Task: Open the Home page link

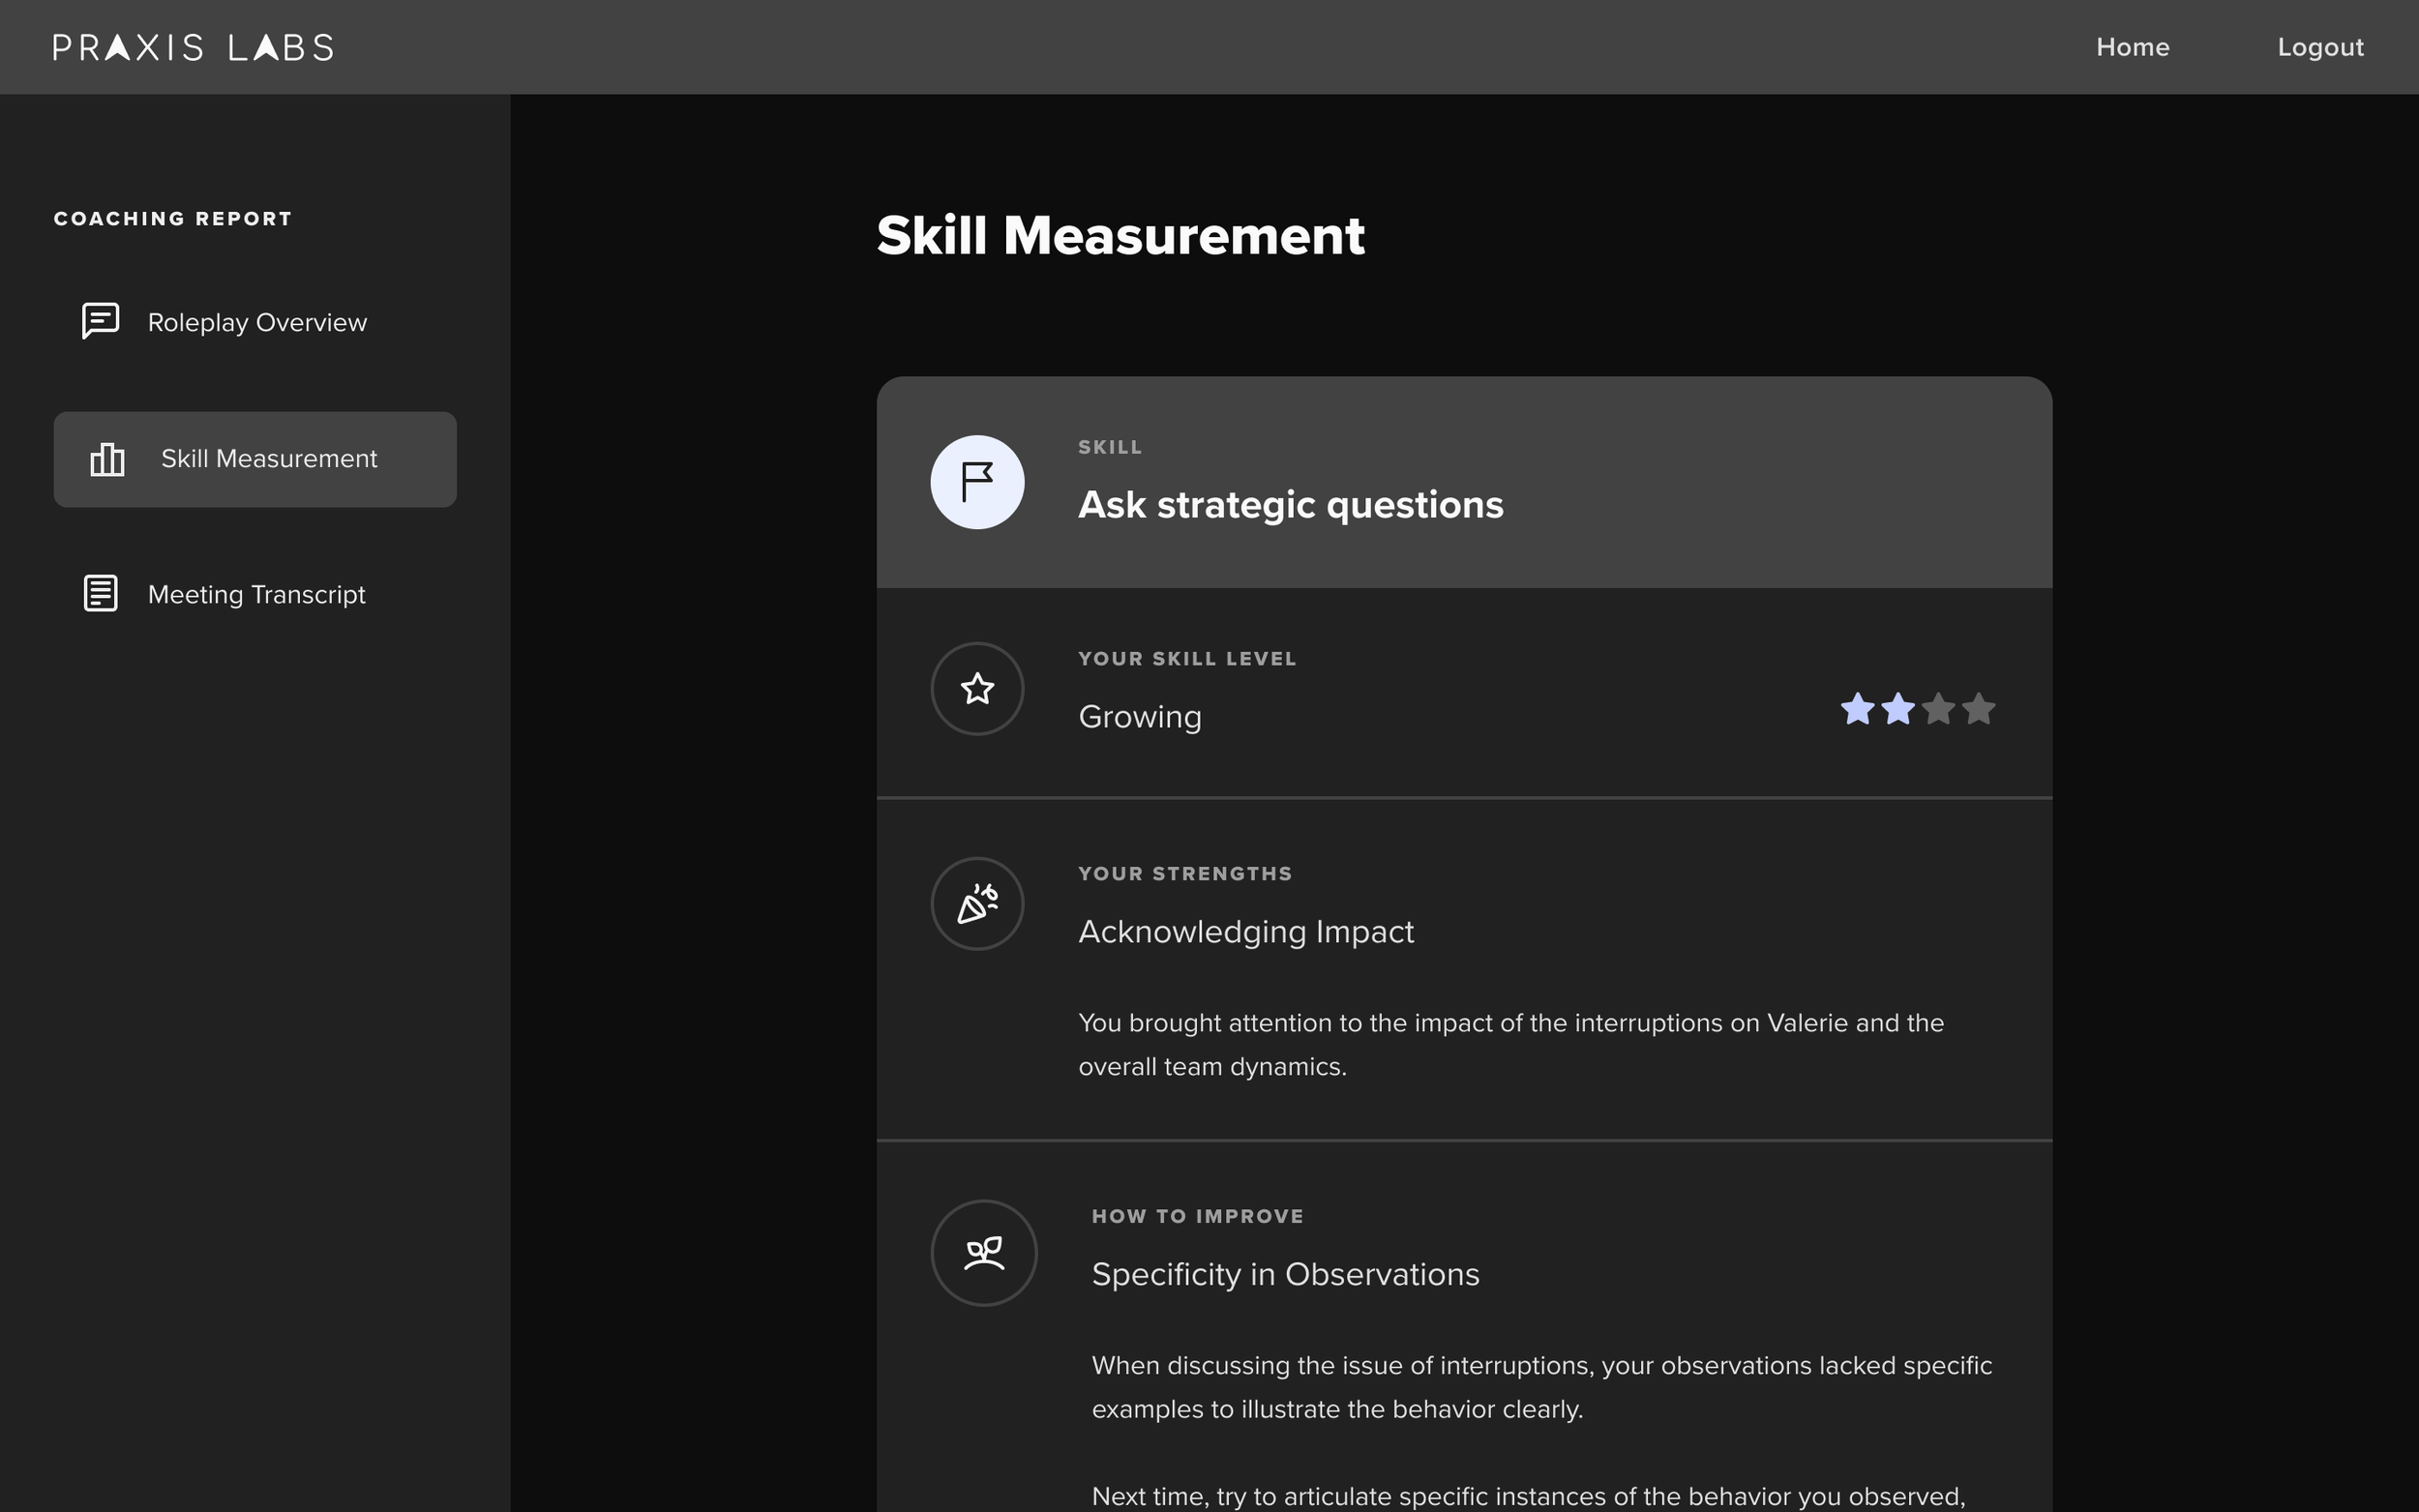Action: pyautogui.click(x=2132, y=47)
